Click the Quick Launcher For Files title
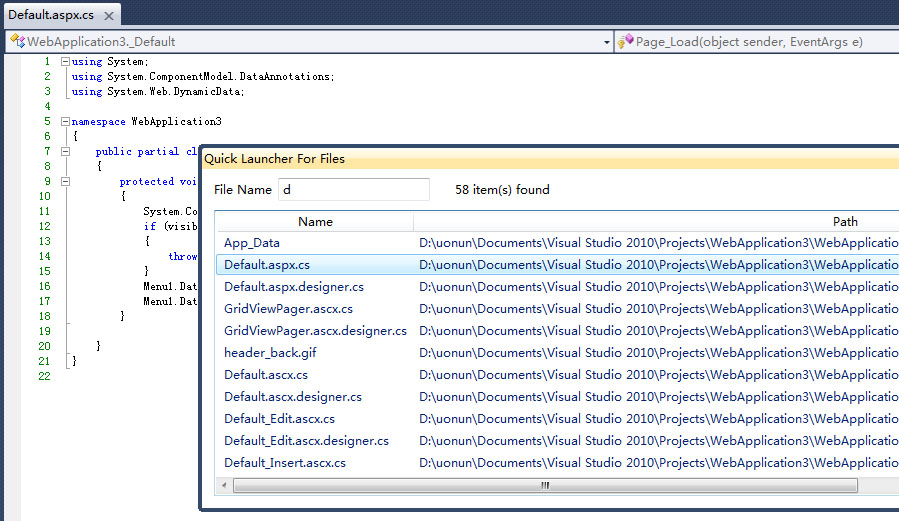The height and width of the screenshot is (521, 899). click(275, 159)
